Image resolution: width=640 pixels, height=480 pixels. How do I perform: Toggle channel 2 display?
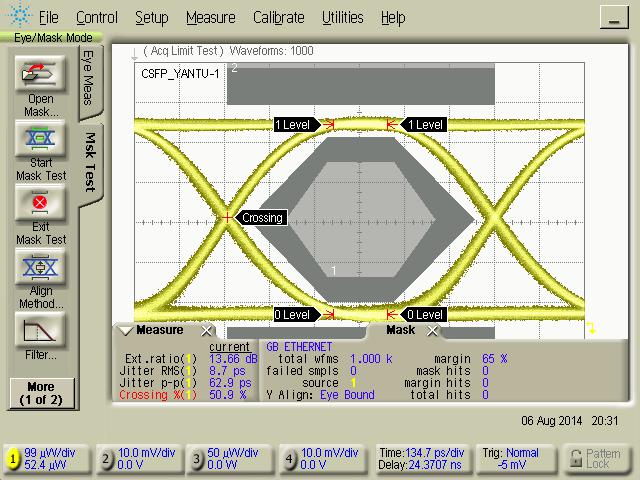pyautogui.click(x=106, y=459)
